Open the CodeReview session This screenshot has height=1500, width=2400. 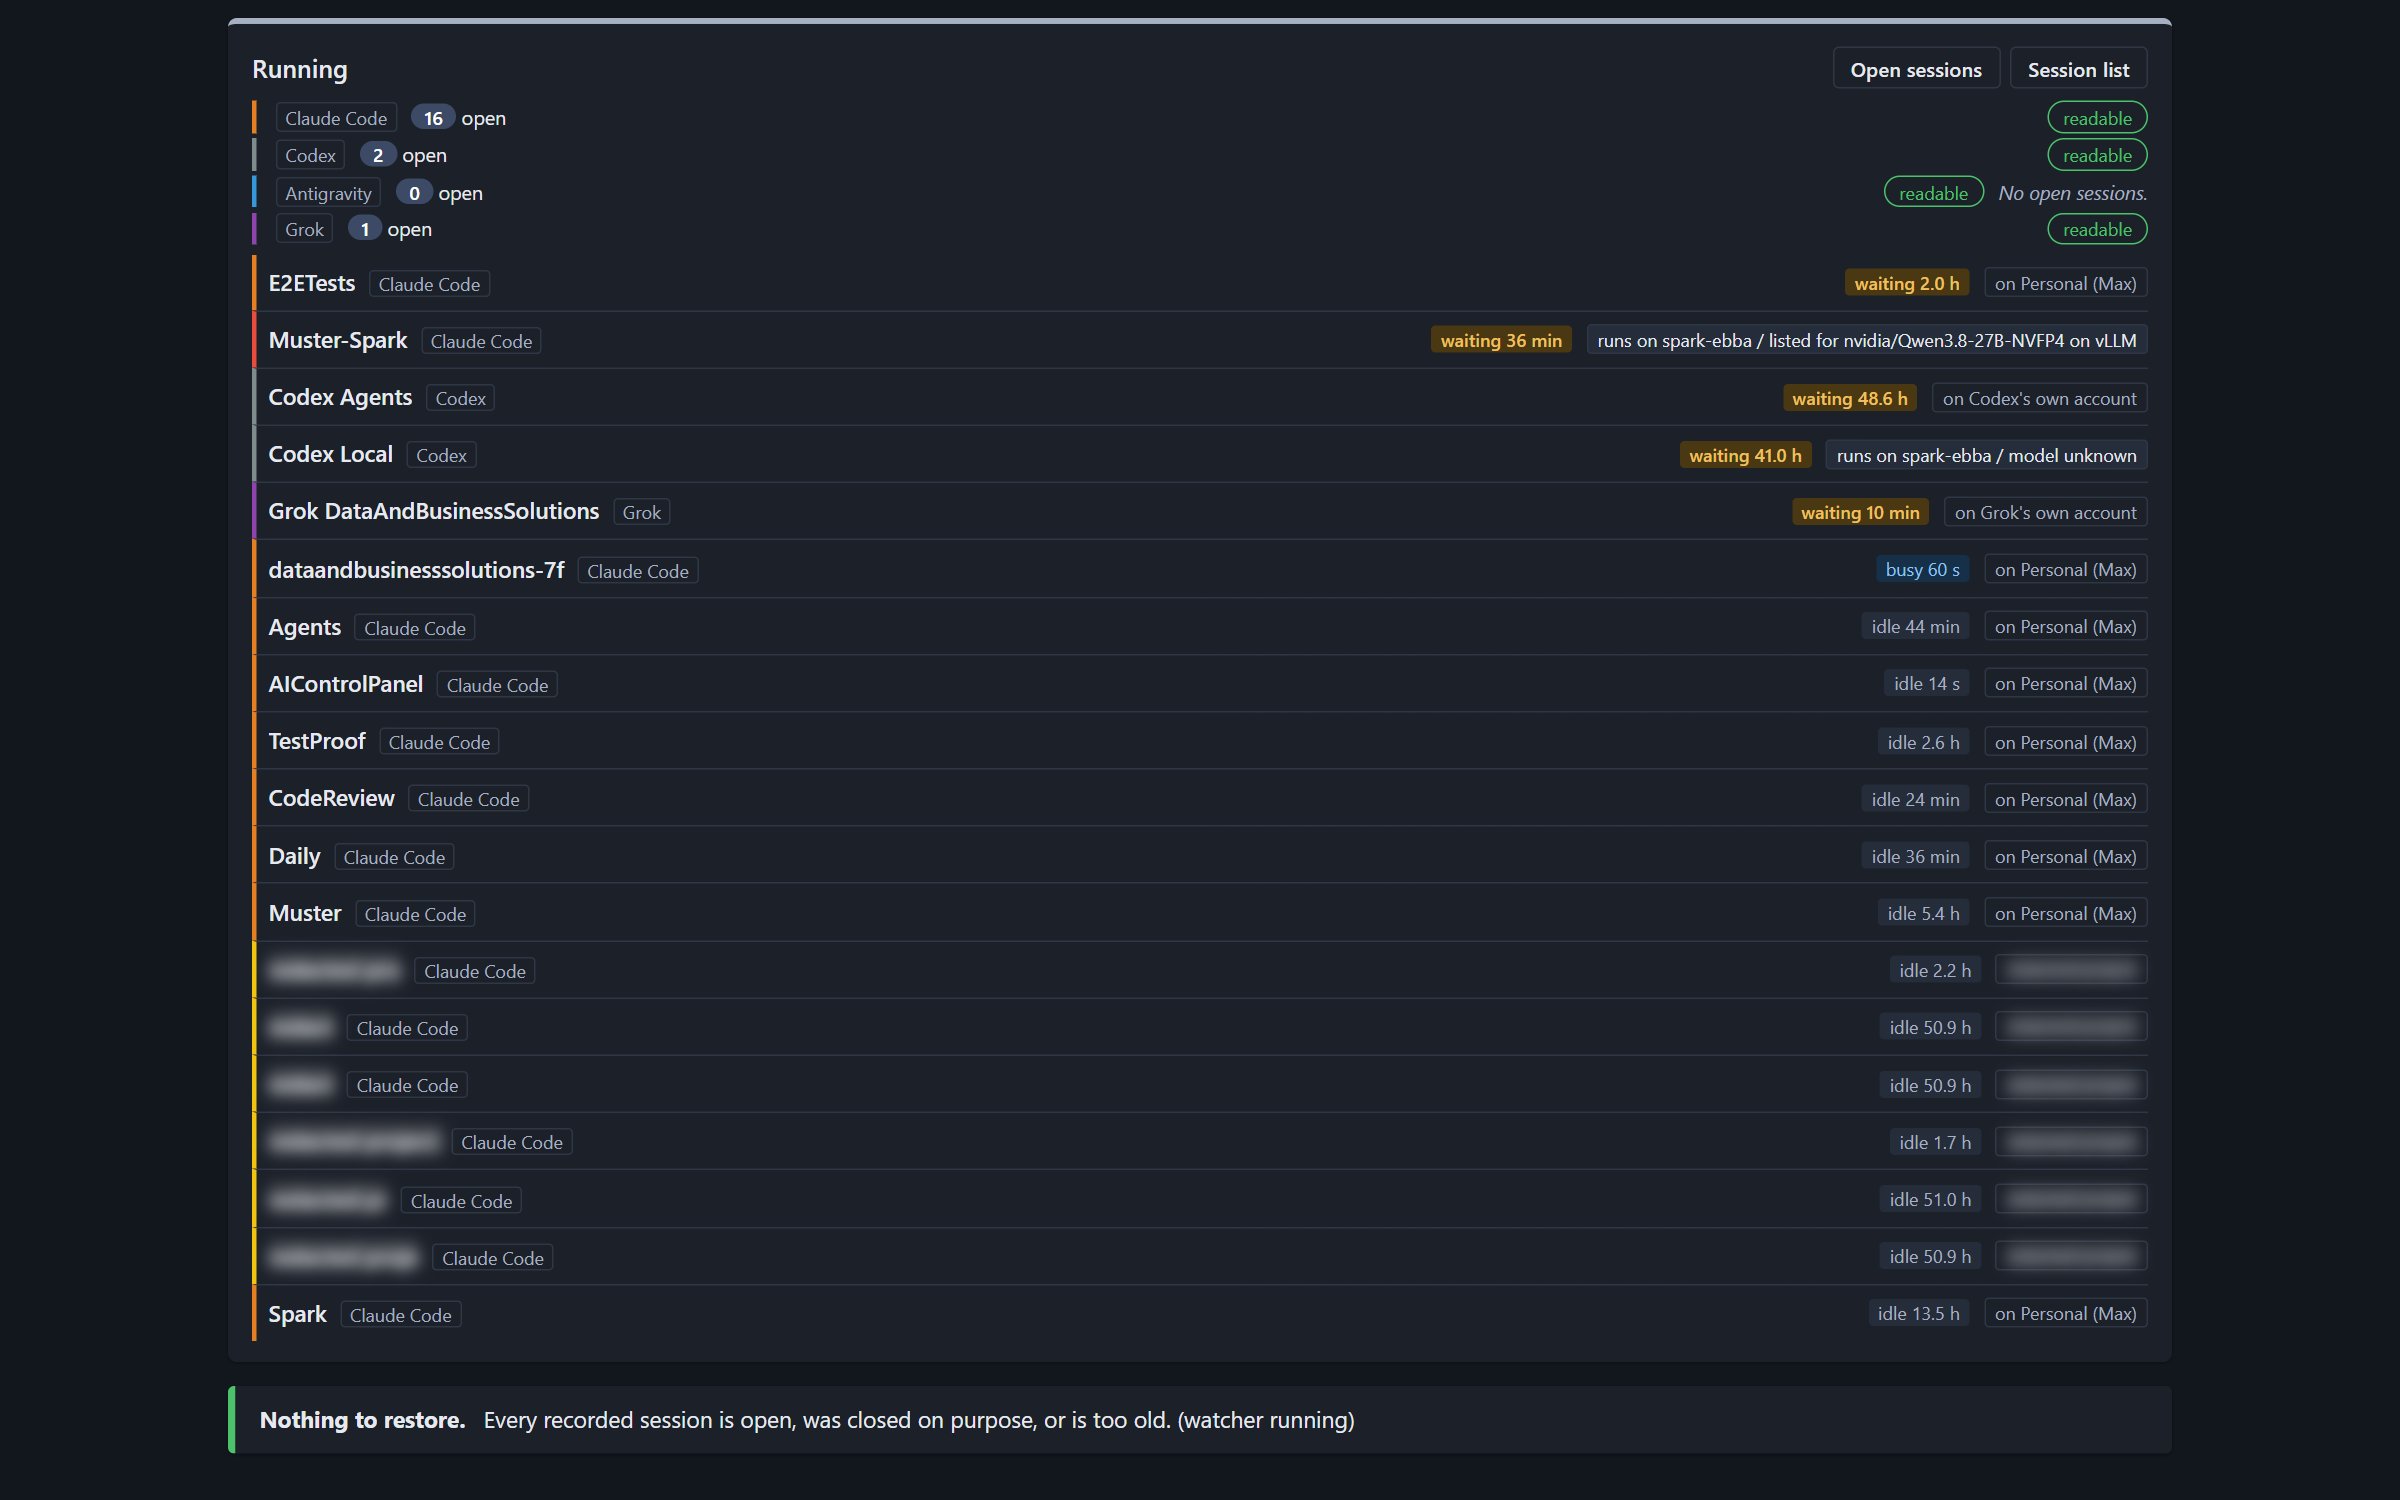click(331, 798)
